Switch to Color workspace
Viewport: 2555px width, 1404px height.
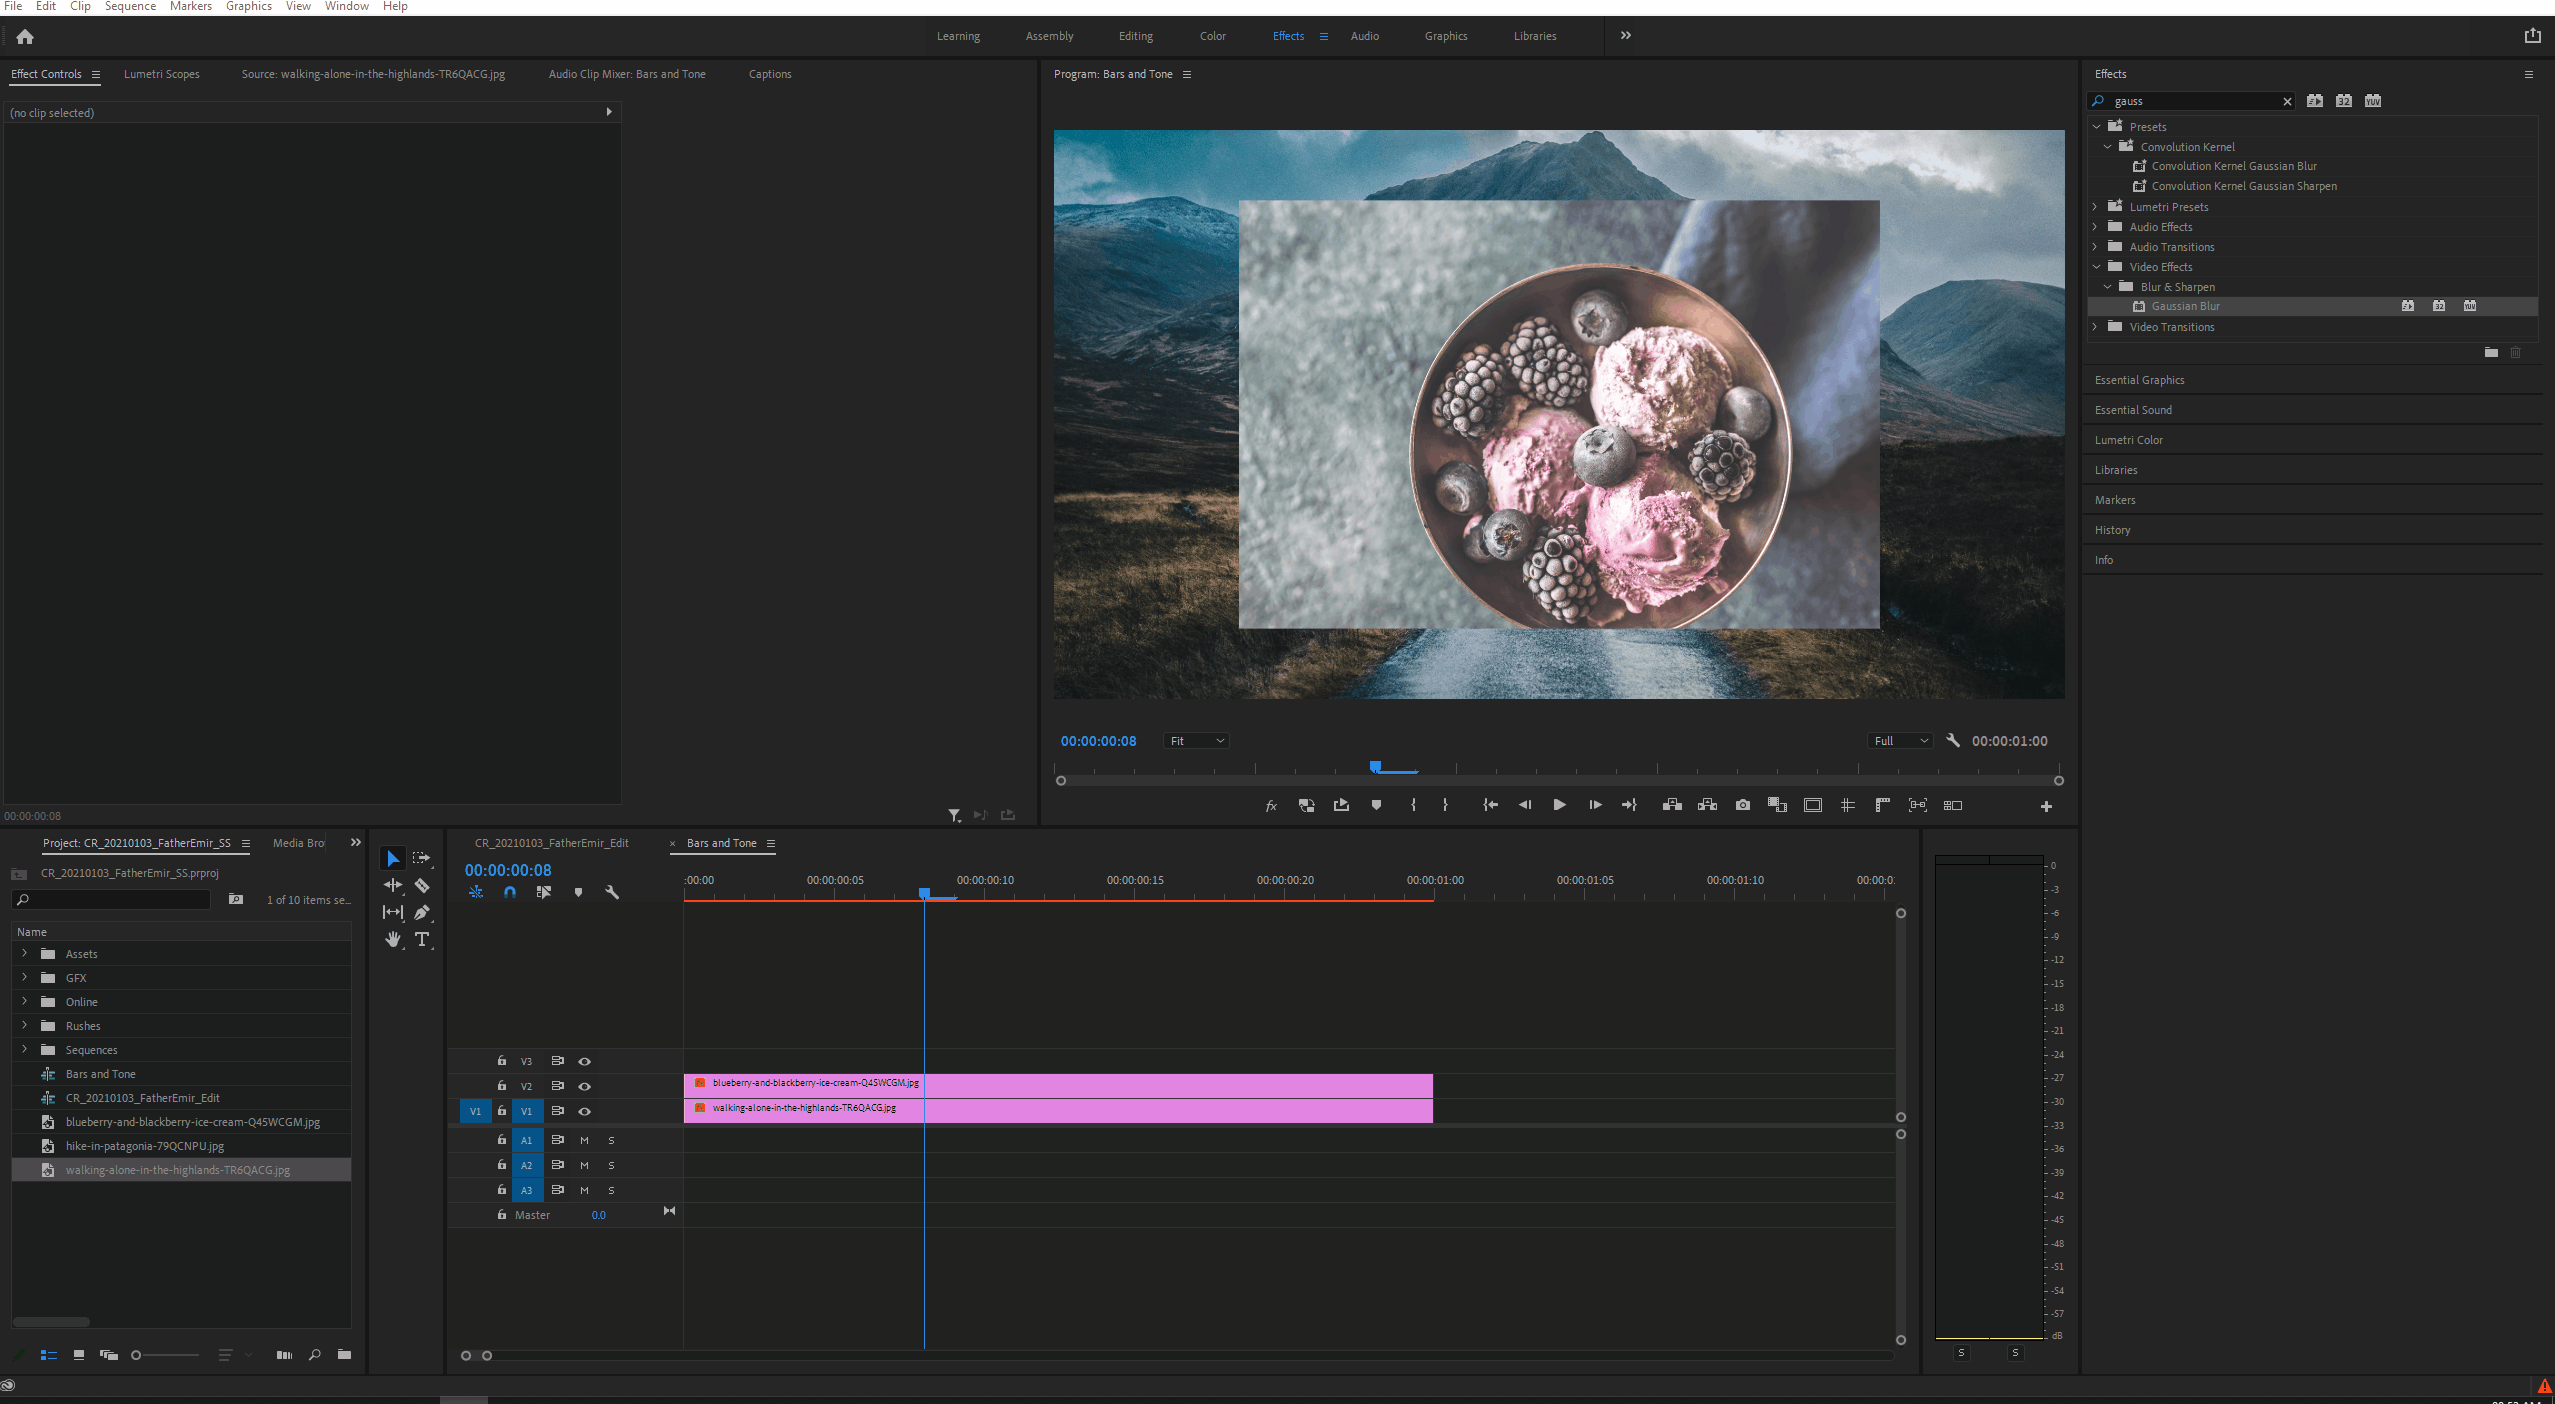(x=1212, y=36)
